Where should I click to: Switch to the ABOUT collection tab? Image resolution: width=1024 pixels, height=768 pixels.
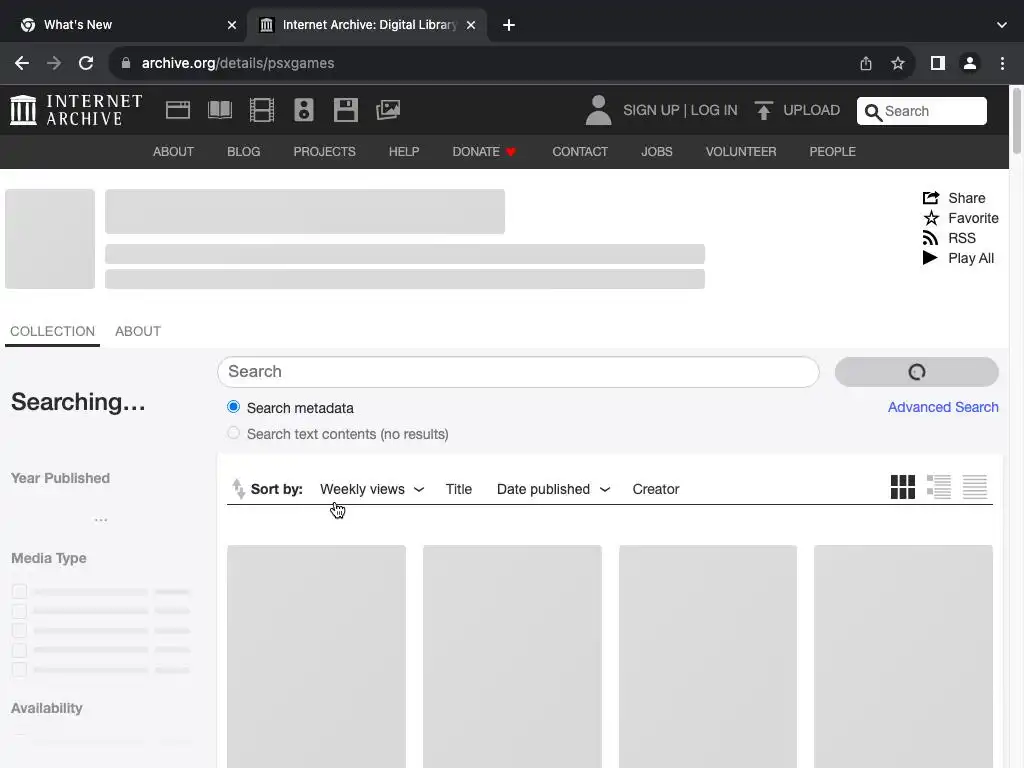(x=138, y=331)
